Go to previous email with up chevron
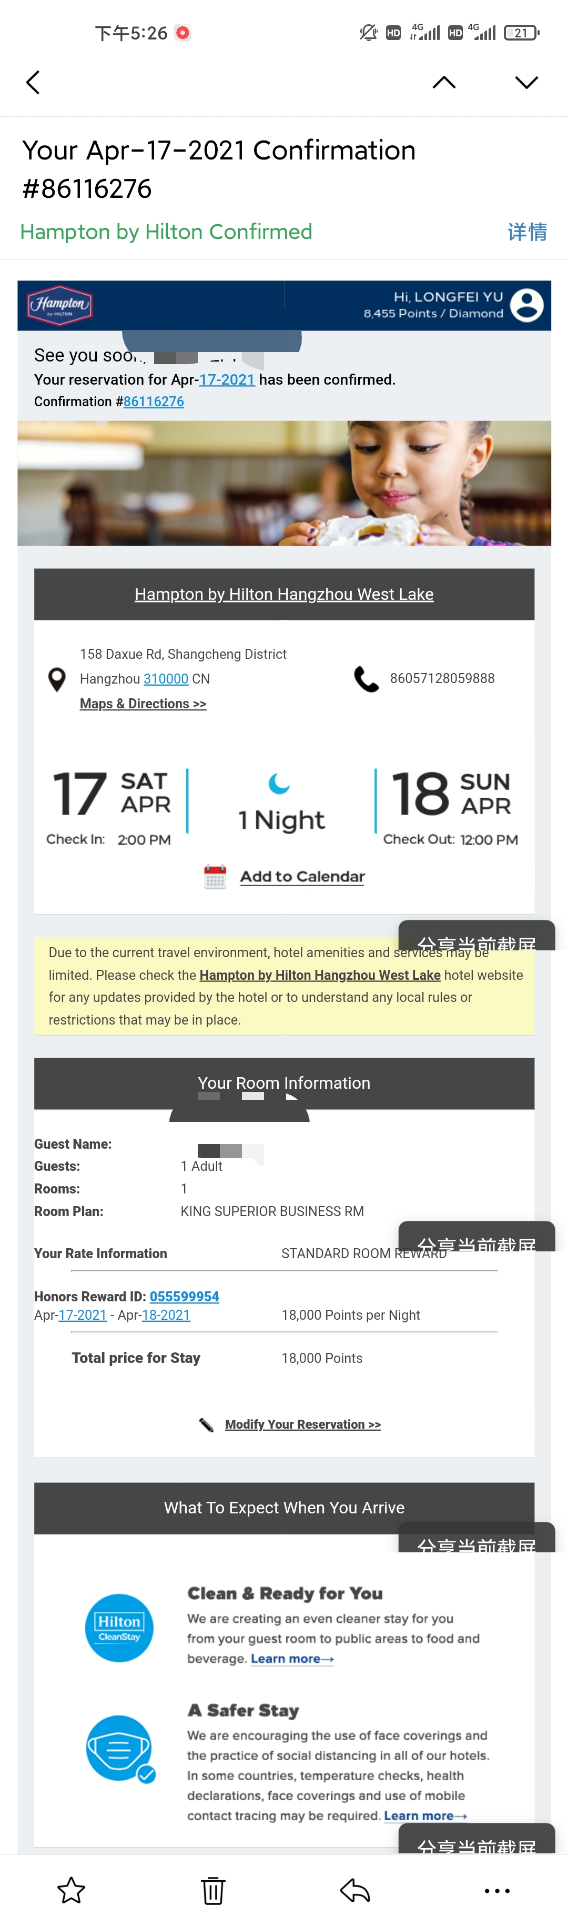 444,82
